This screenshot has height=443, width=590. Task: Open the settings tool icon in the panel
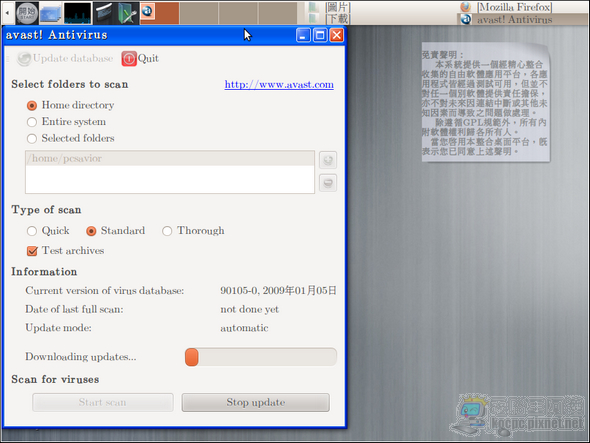[128, 13]
